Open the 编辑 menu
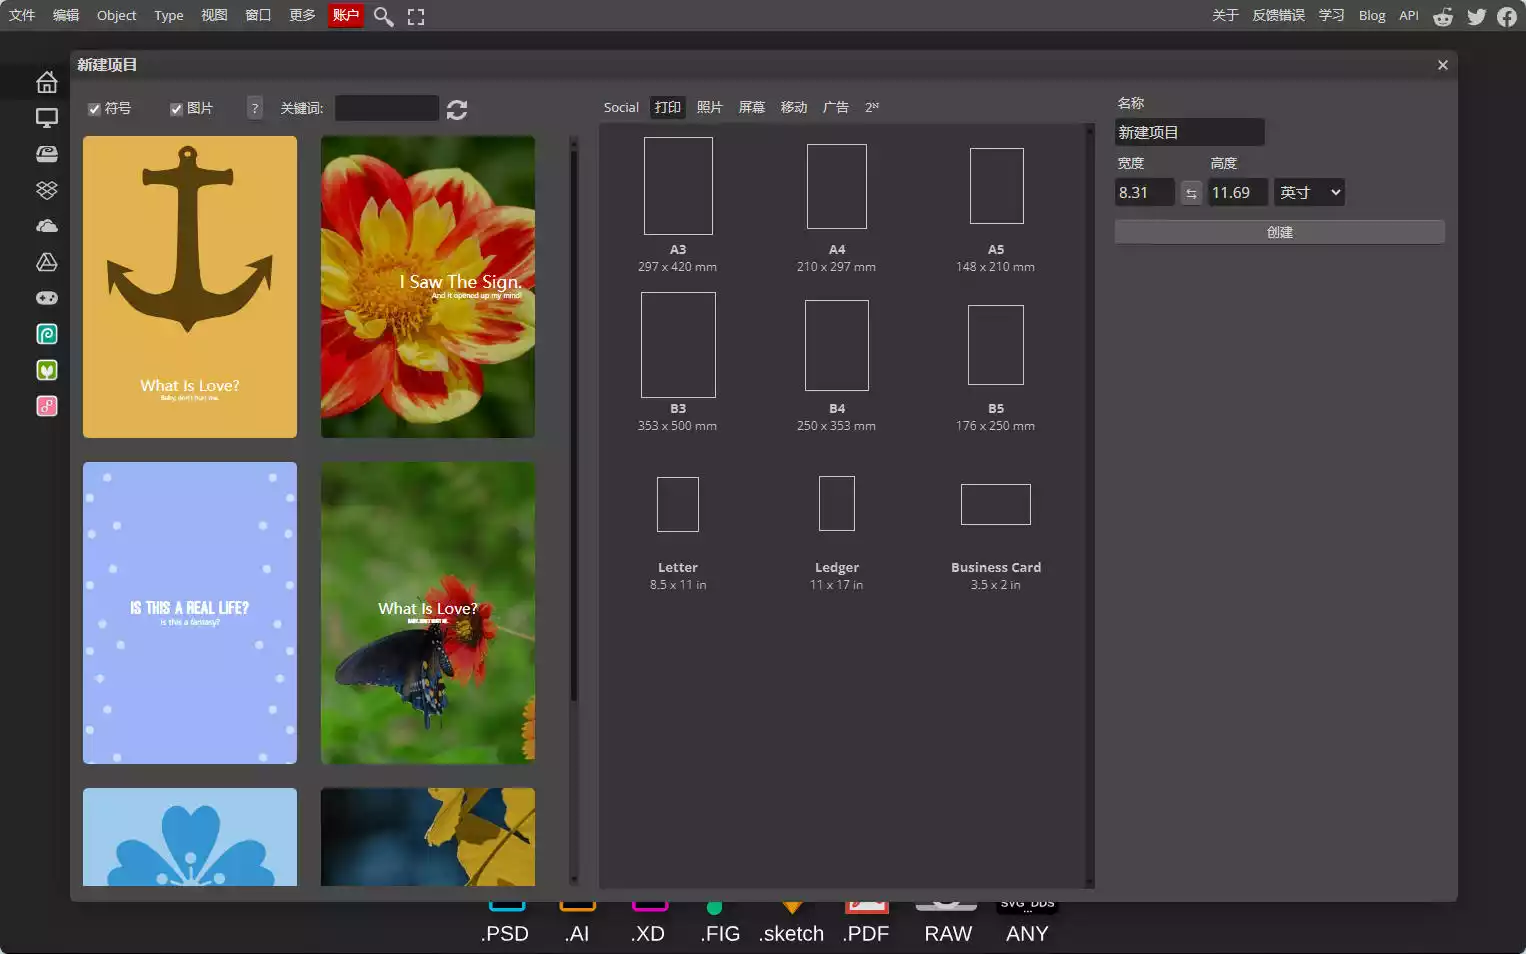Screen dimensions: 1526x954 66,15
